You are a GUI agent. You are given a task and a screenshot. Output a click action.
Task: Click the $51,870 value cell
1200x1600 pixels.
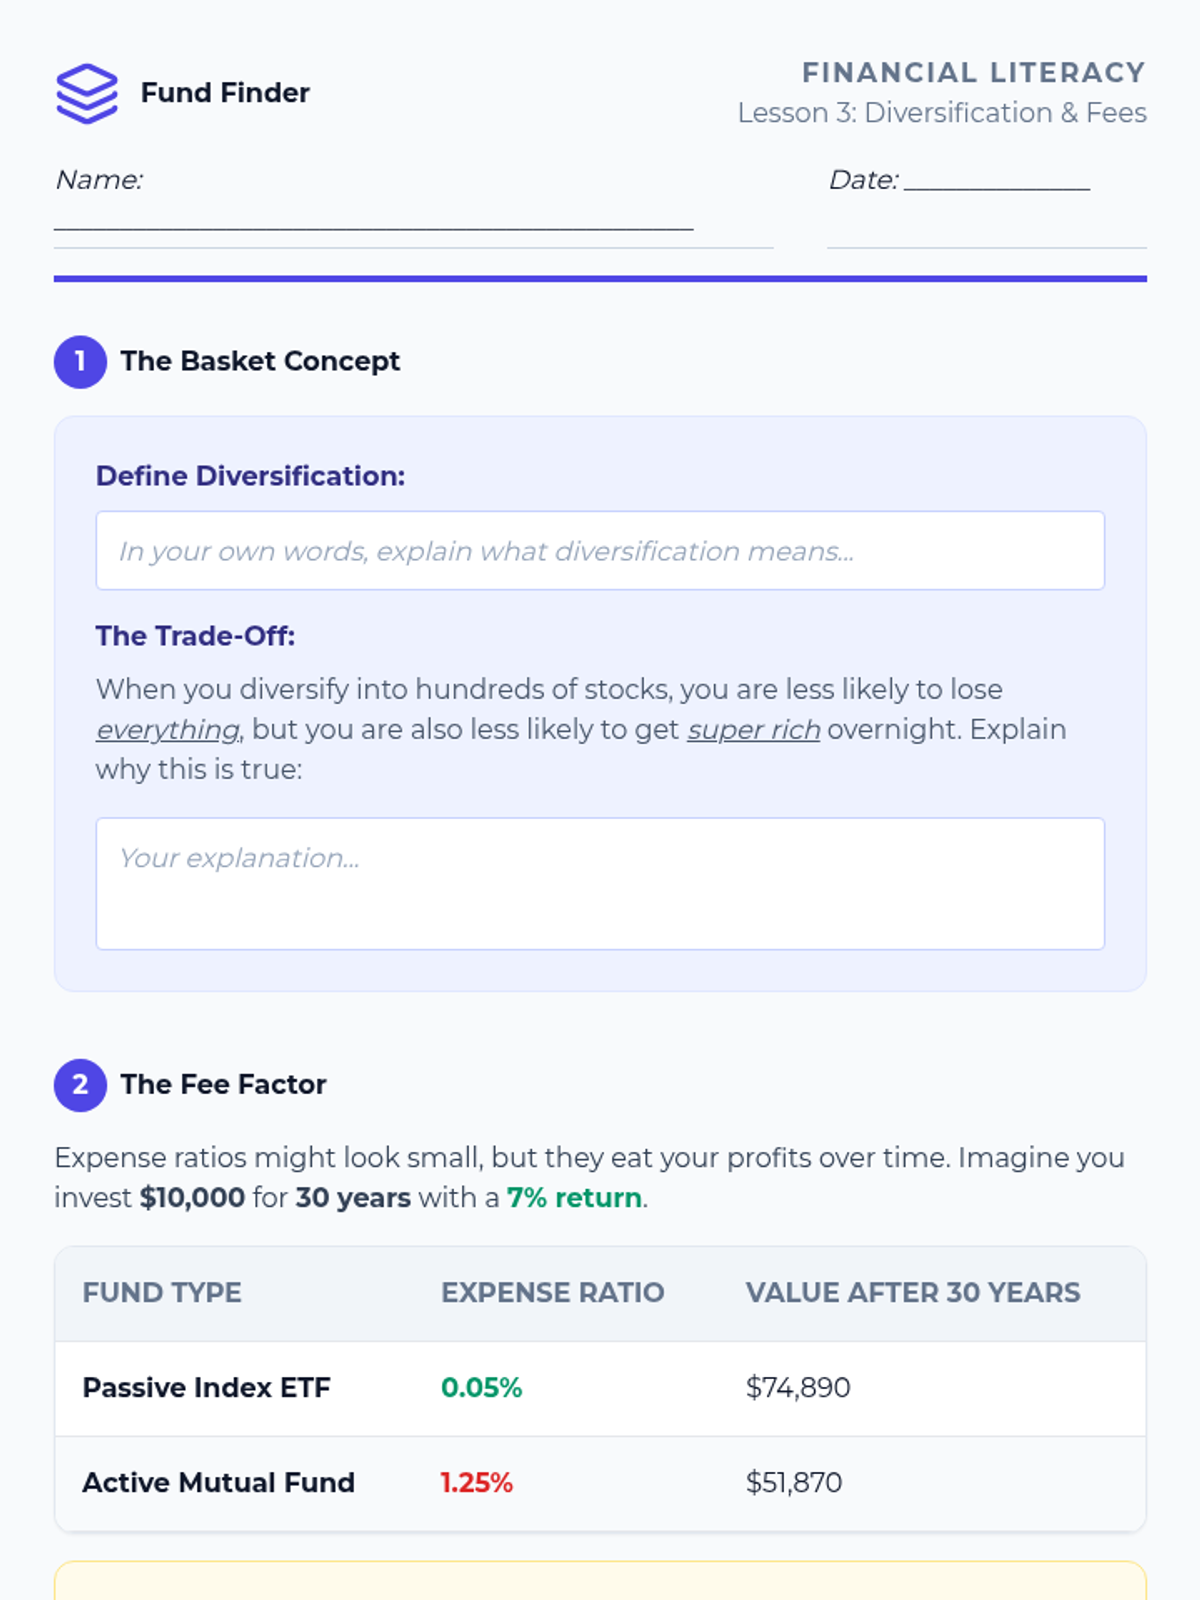[x=794, y=1483]
